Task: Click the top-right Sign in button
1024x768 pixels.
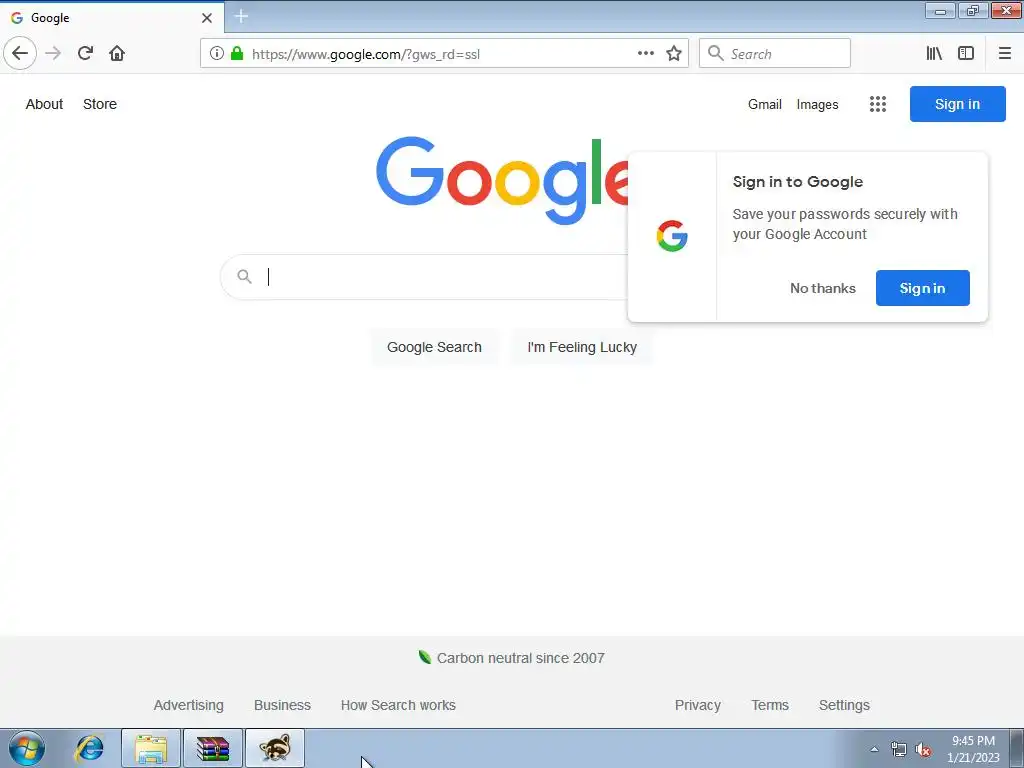Action: click(957, 104)
